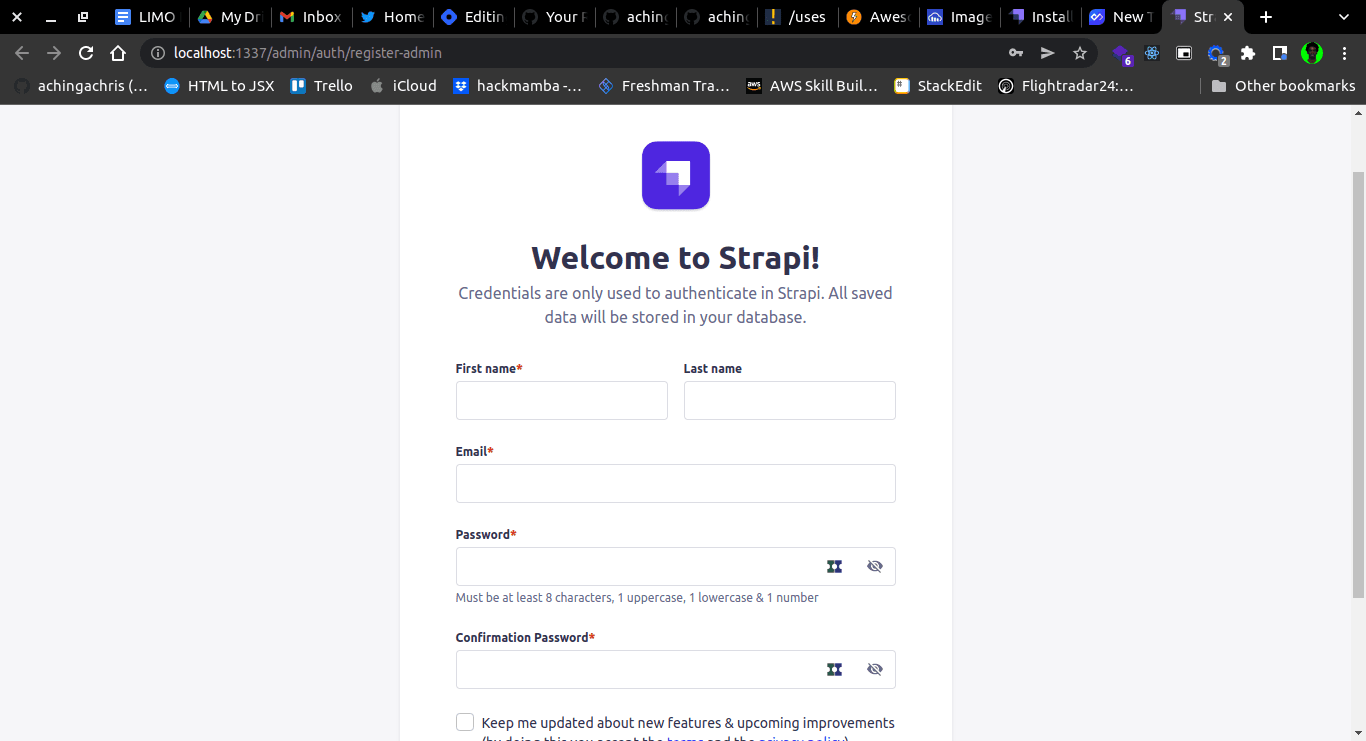Open purple extension with badge 6
The height and width of the screenshot is (741, 1366).
point(1121,54)
